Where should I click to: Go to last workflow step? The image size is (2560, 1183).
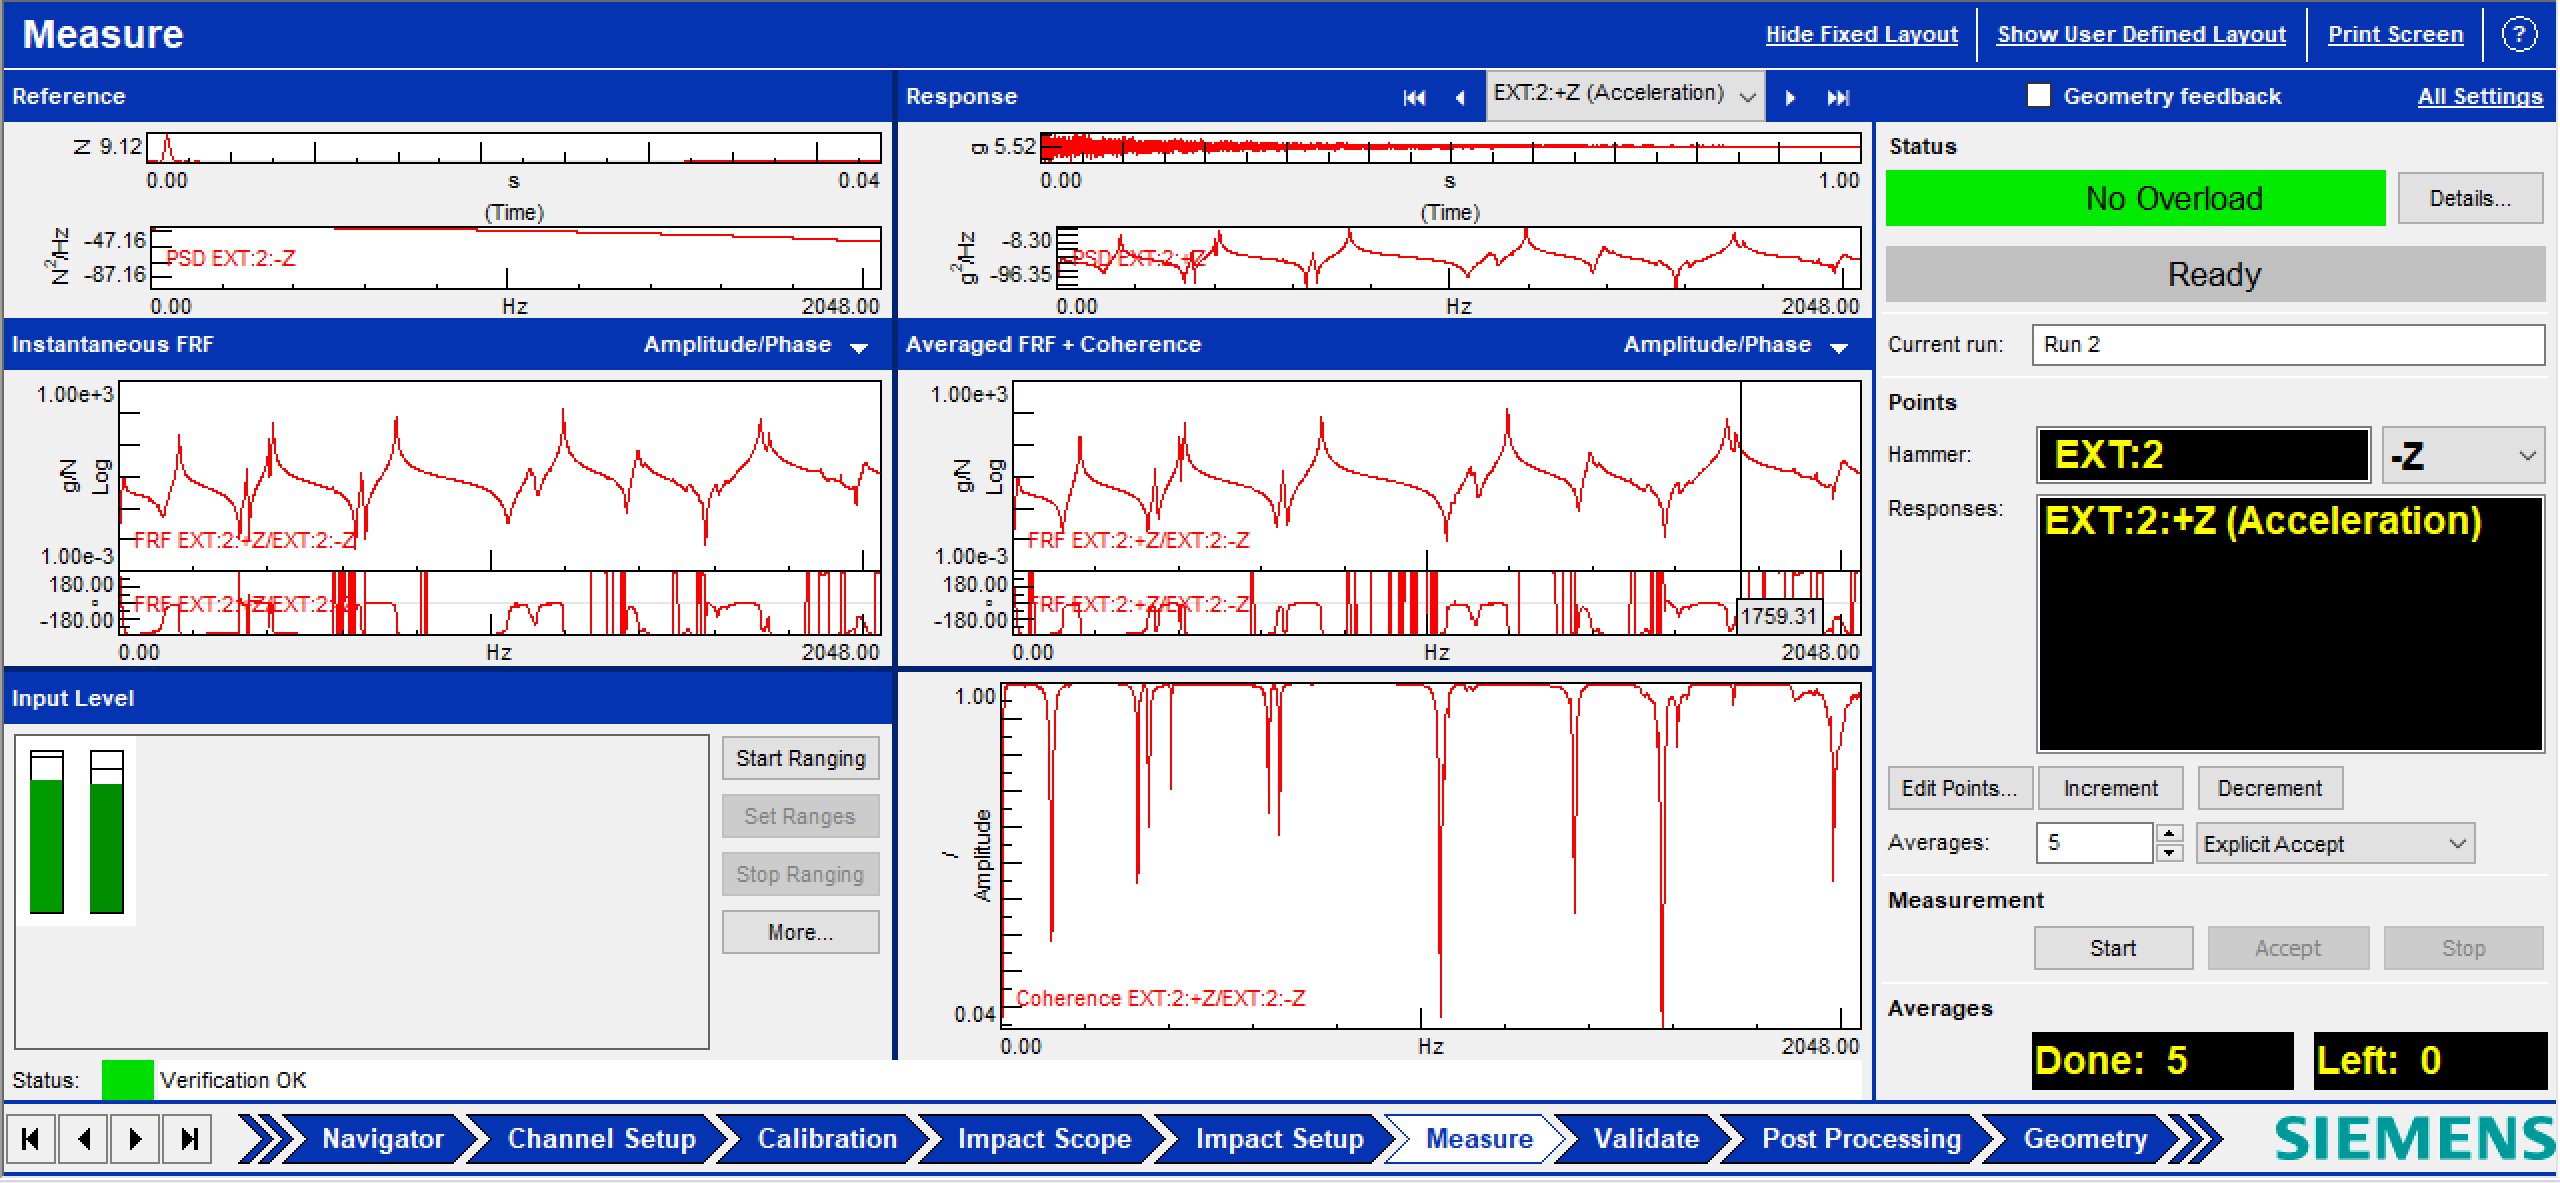coord(188,1139)
